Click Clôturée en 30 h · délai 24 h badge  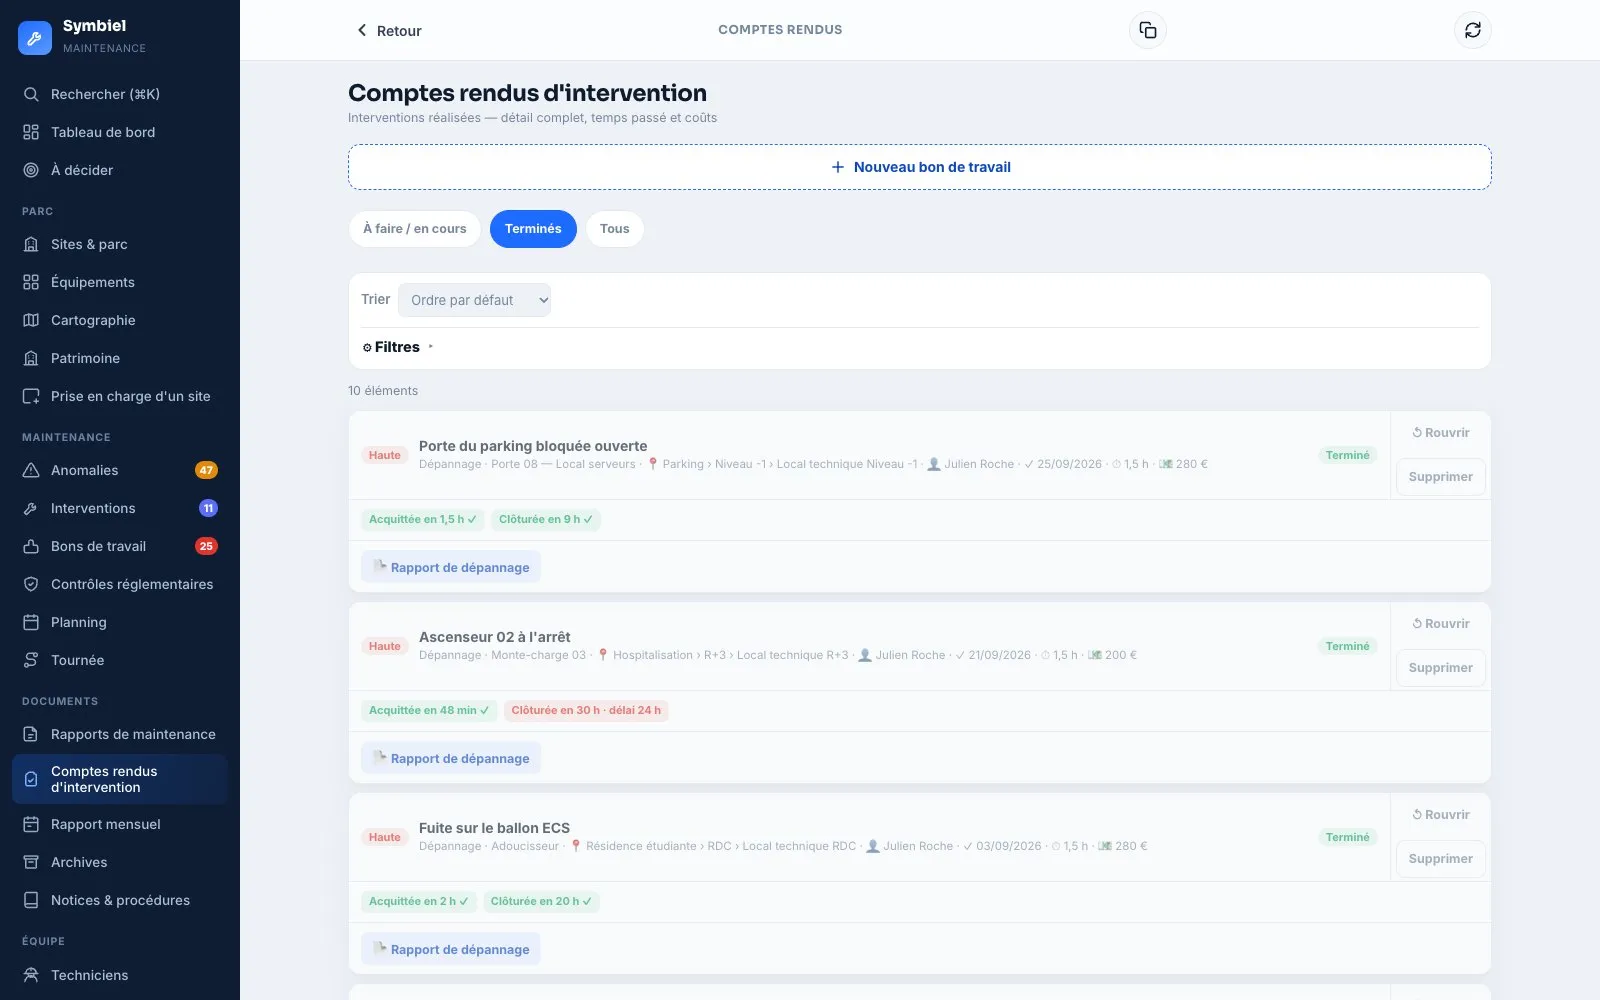point(586,710)
